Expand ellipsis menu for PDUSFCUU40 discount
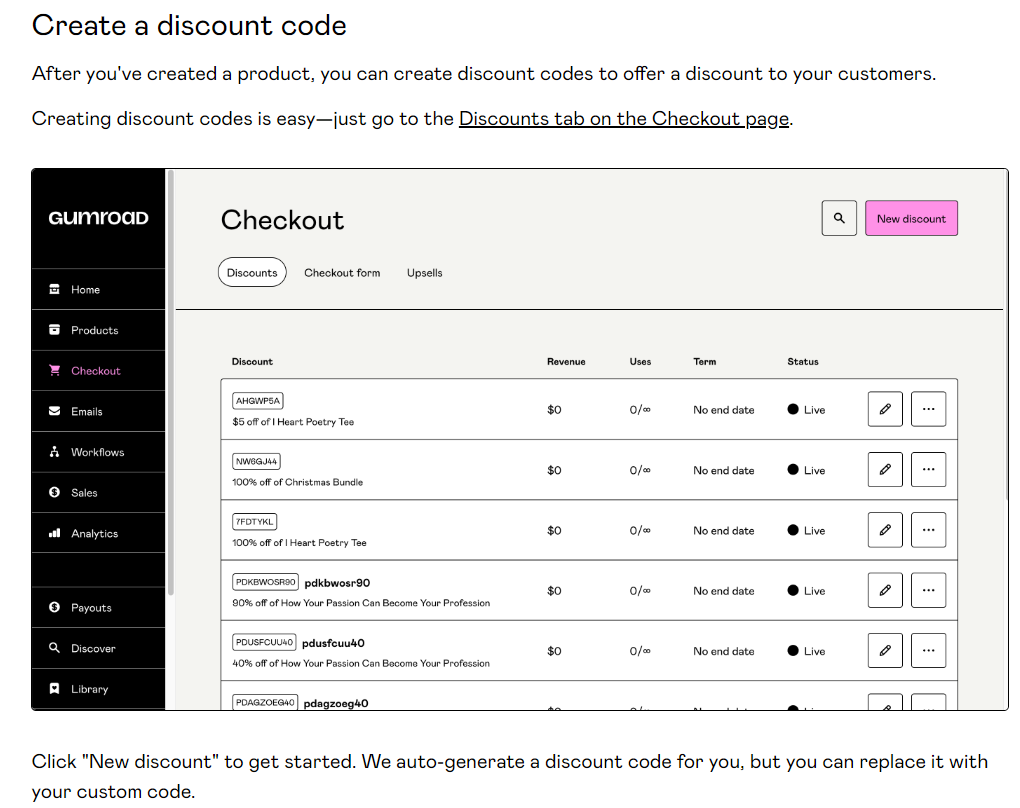Screen dimensions: 1020x808 928,651
